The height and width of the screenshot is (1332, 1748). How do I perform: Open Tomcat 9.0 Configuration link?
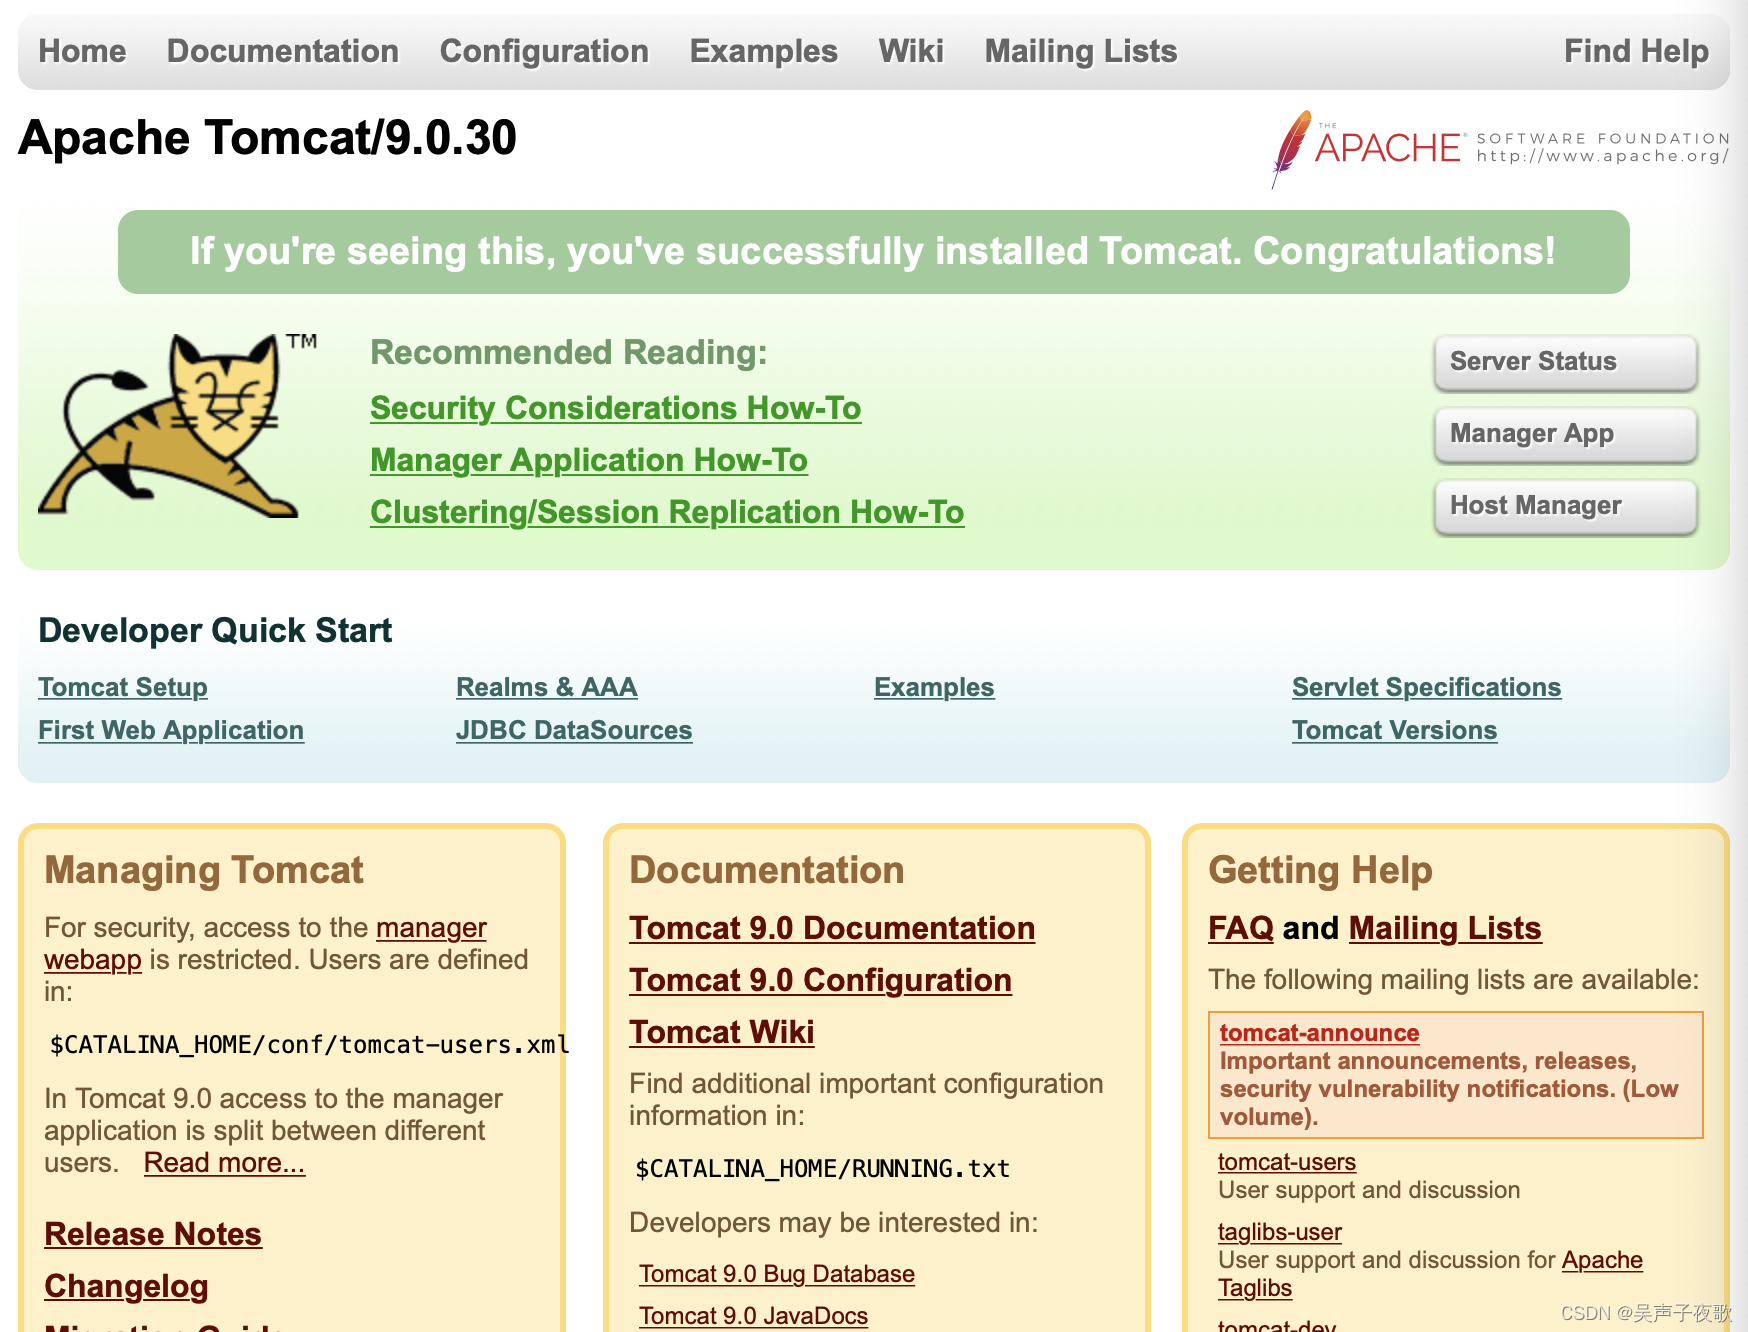tap(820, 980)
